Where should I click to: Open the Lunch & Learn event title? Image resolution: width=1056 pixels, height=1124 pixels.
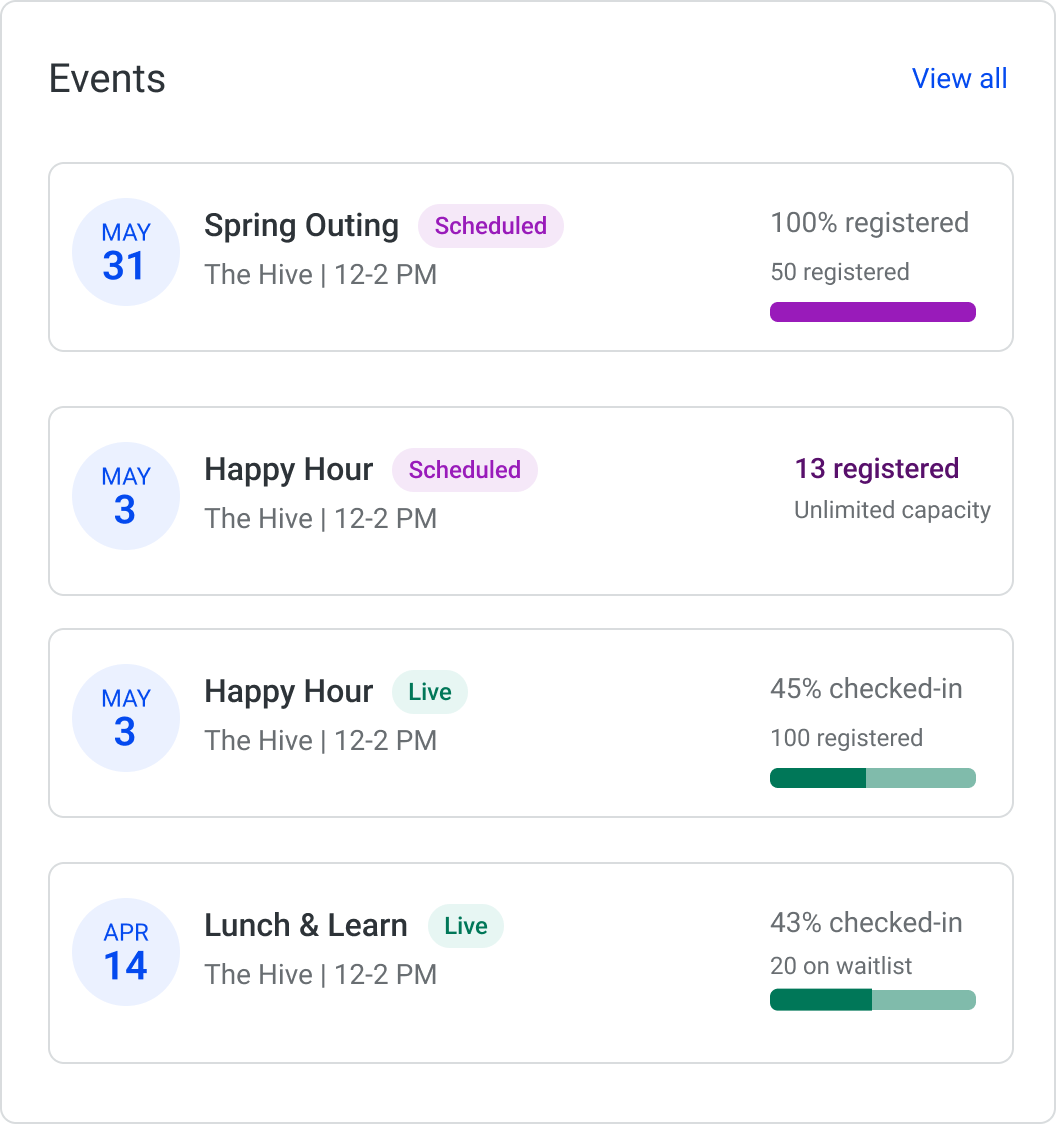[306, 926]
